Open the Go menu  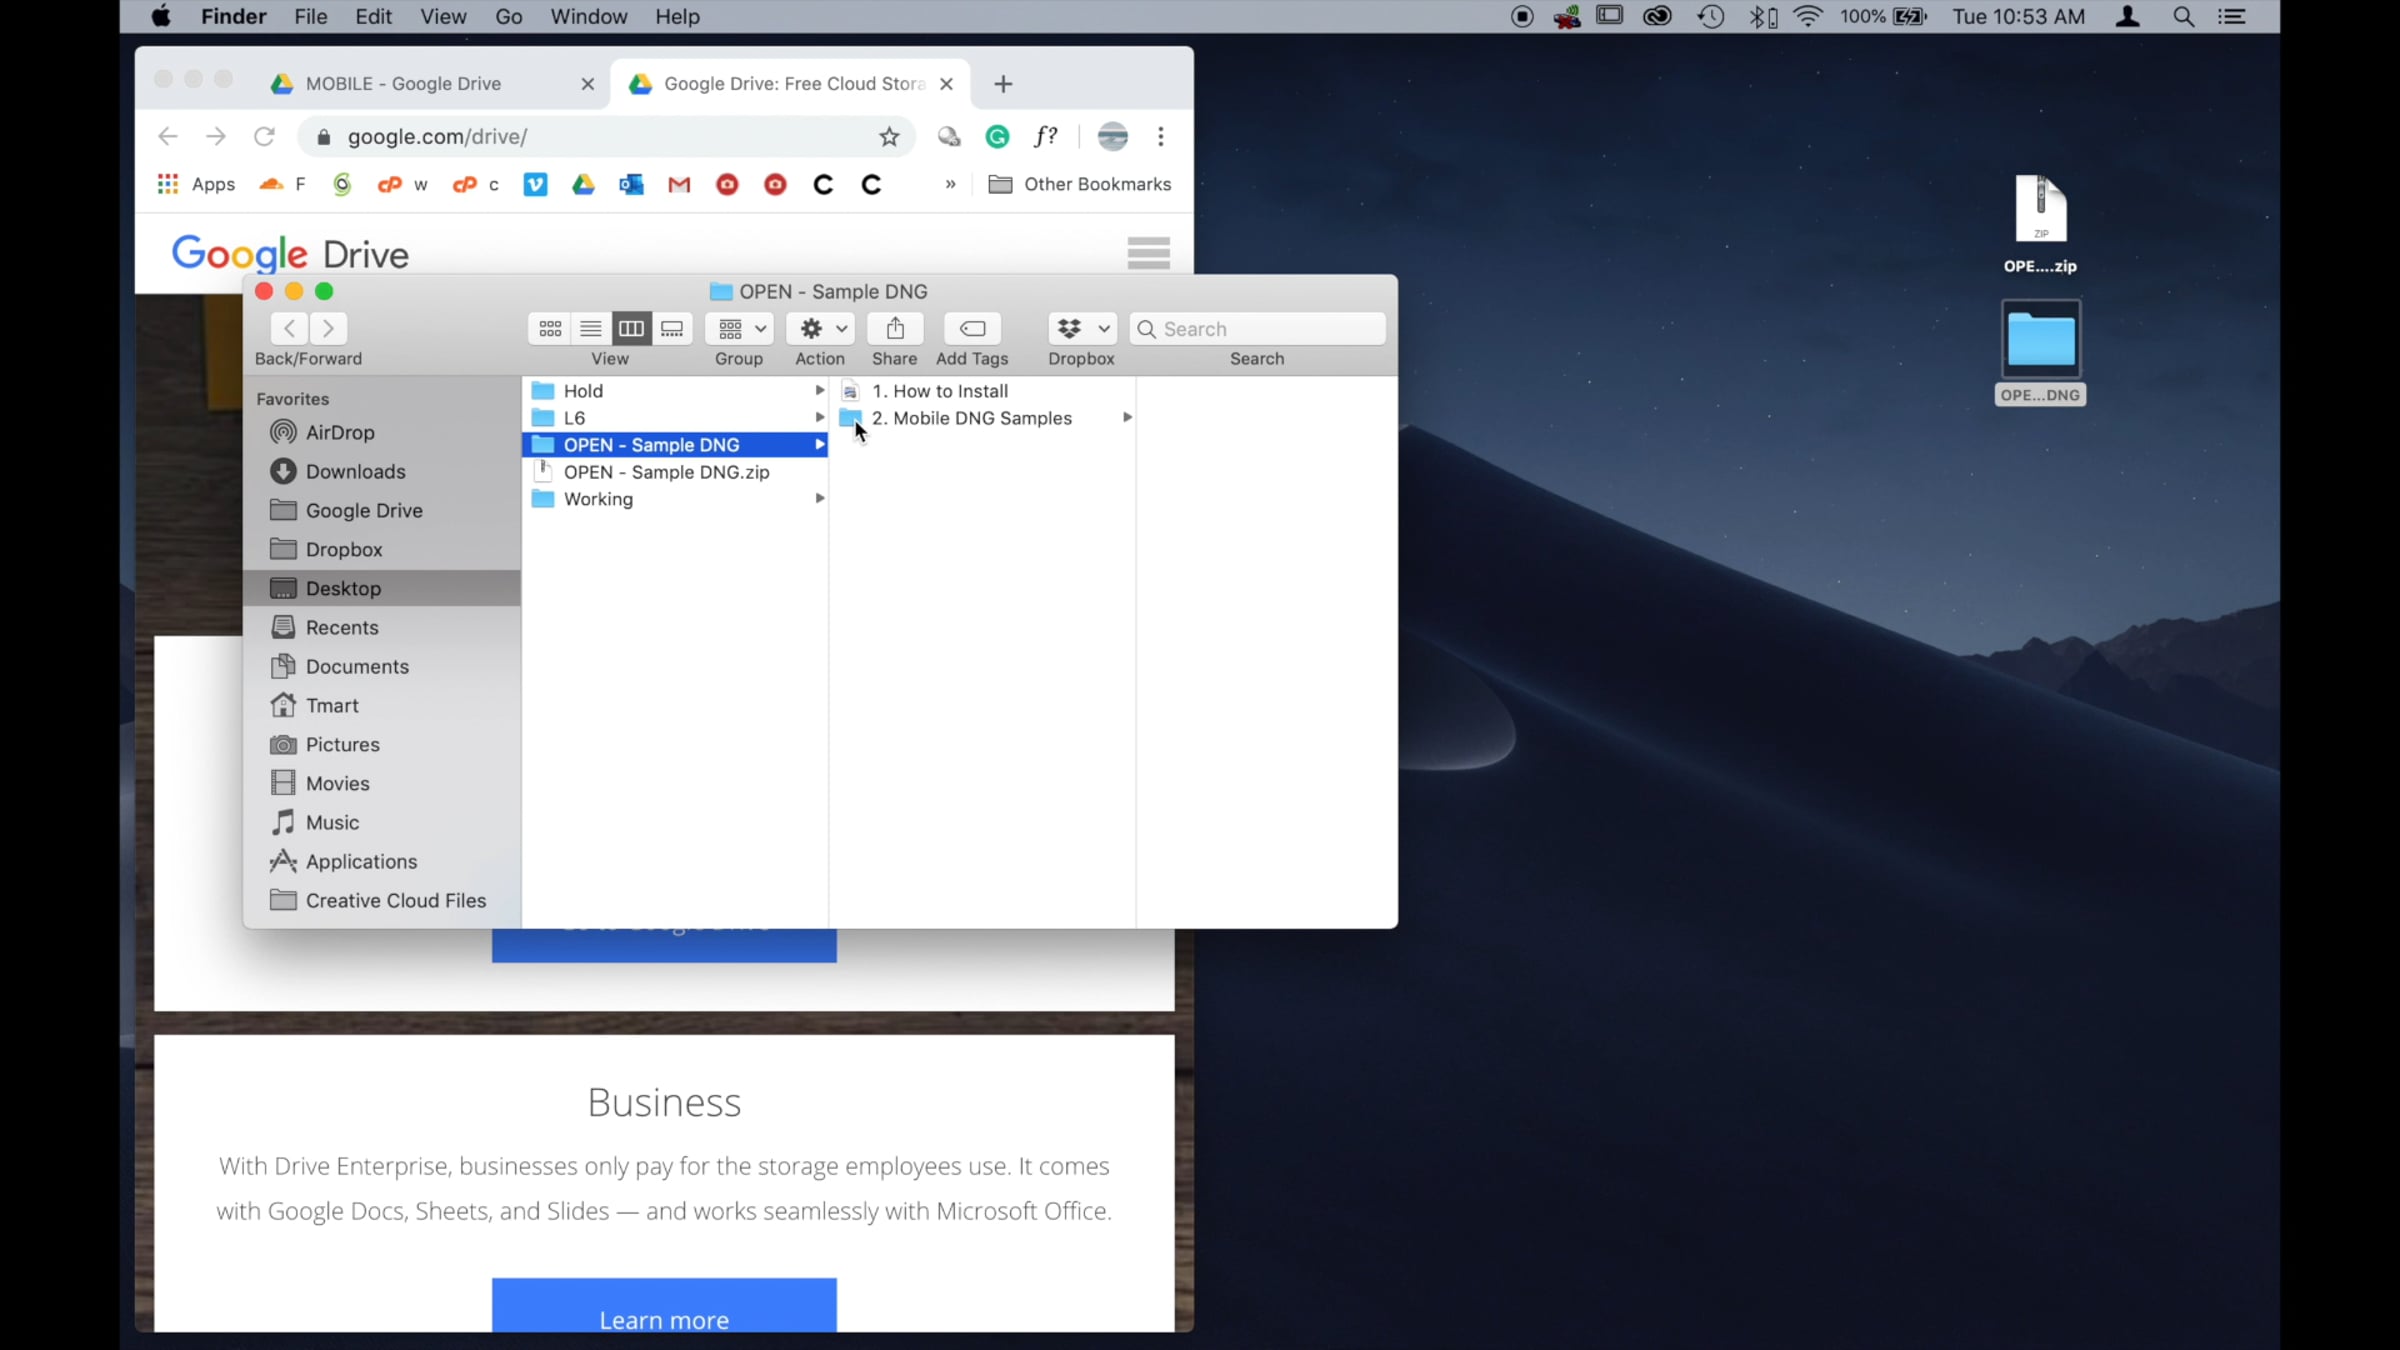click(x=508, y=17)
